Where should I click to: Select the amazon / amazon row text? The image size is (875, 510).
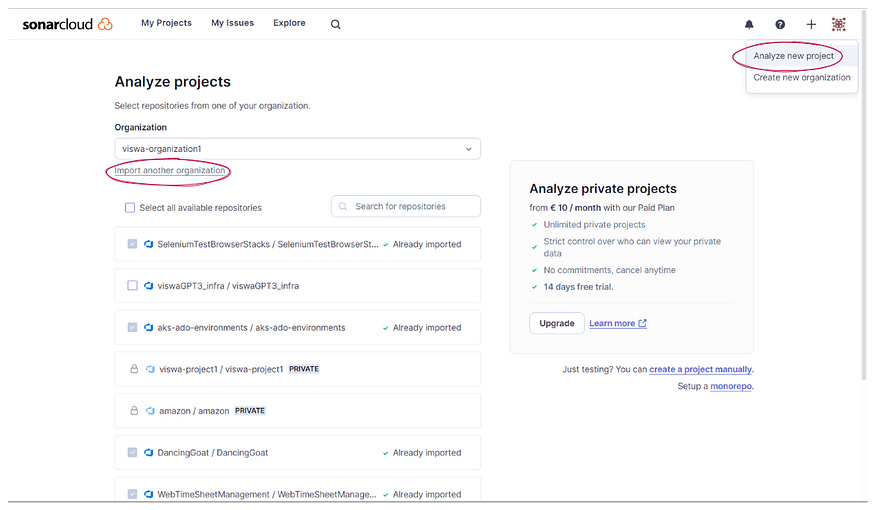pyautogui.click(x=194, y=411)
